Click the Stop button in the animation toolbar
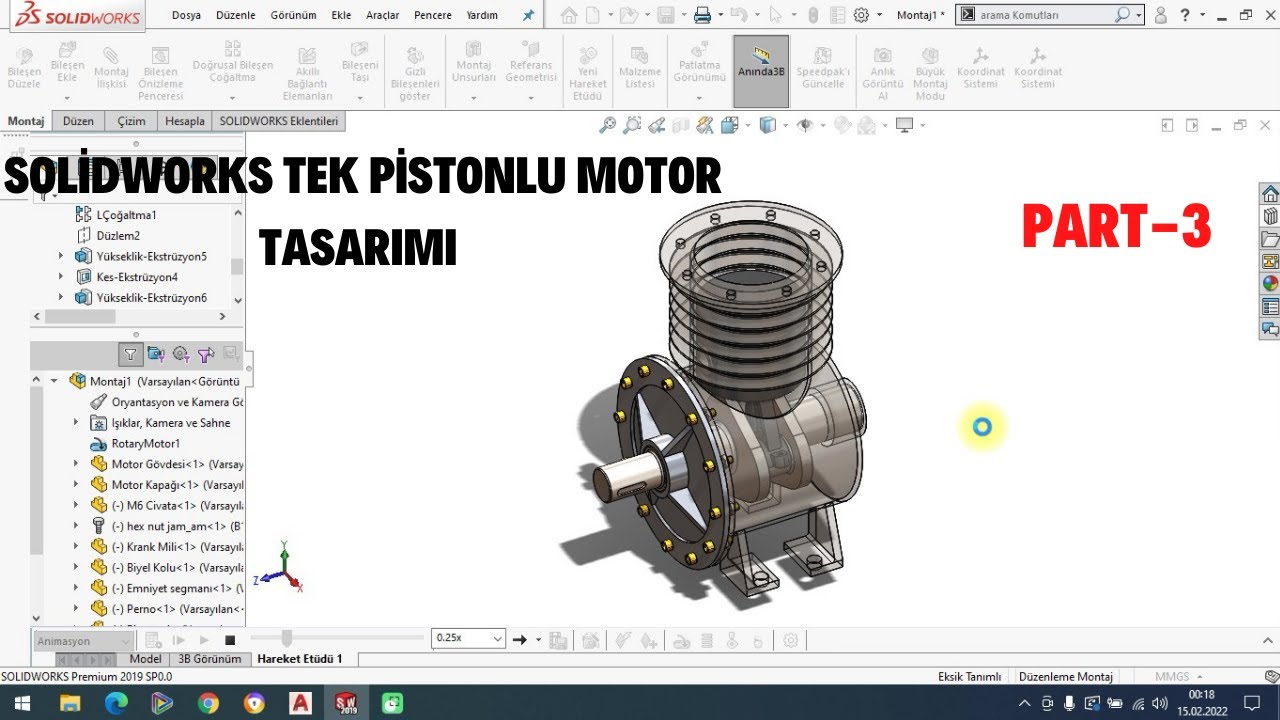Viewport: 1280px width, 720px height. pyautogui.click(x=230, y=640)
